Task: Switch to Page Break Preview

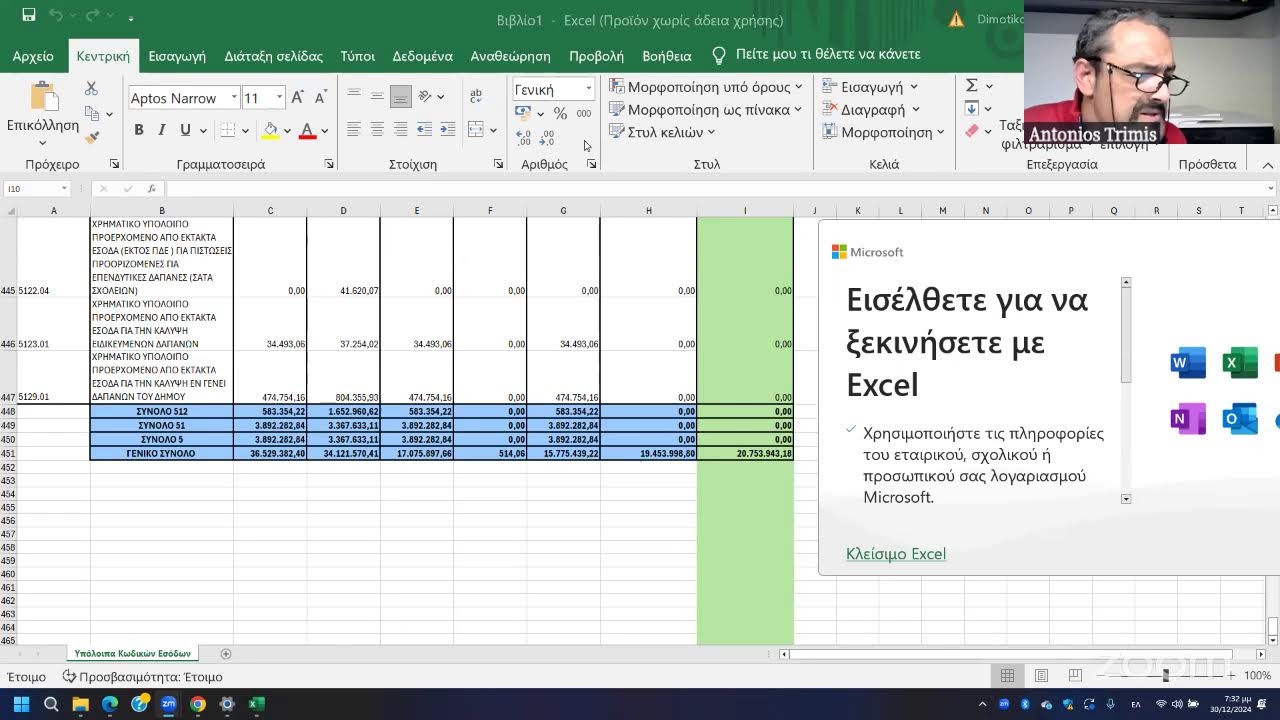Action: coord(1075,676)
